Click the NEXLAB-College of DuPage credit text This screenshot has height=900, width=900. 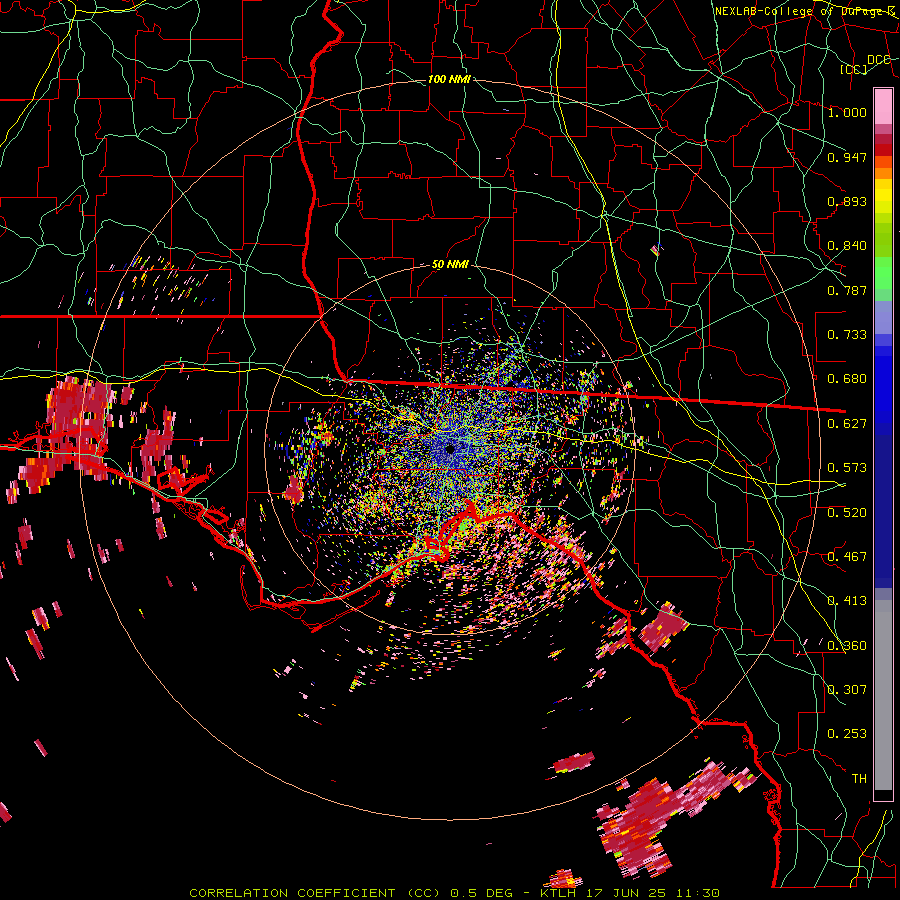pyautogui.click(x=805, y=11)
